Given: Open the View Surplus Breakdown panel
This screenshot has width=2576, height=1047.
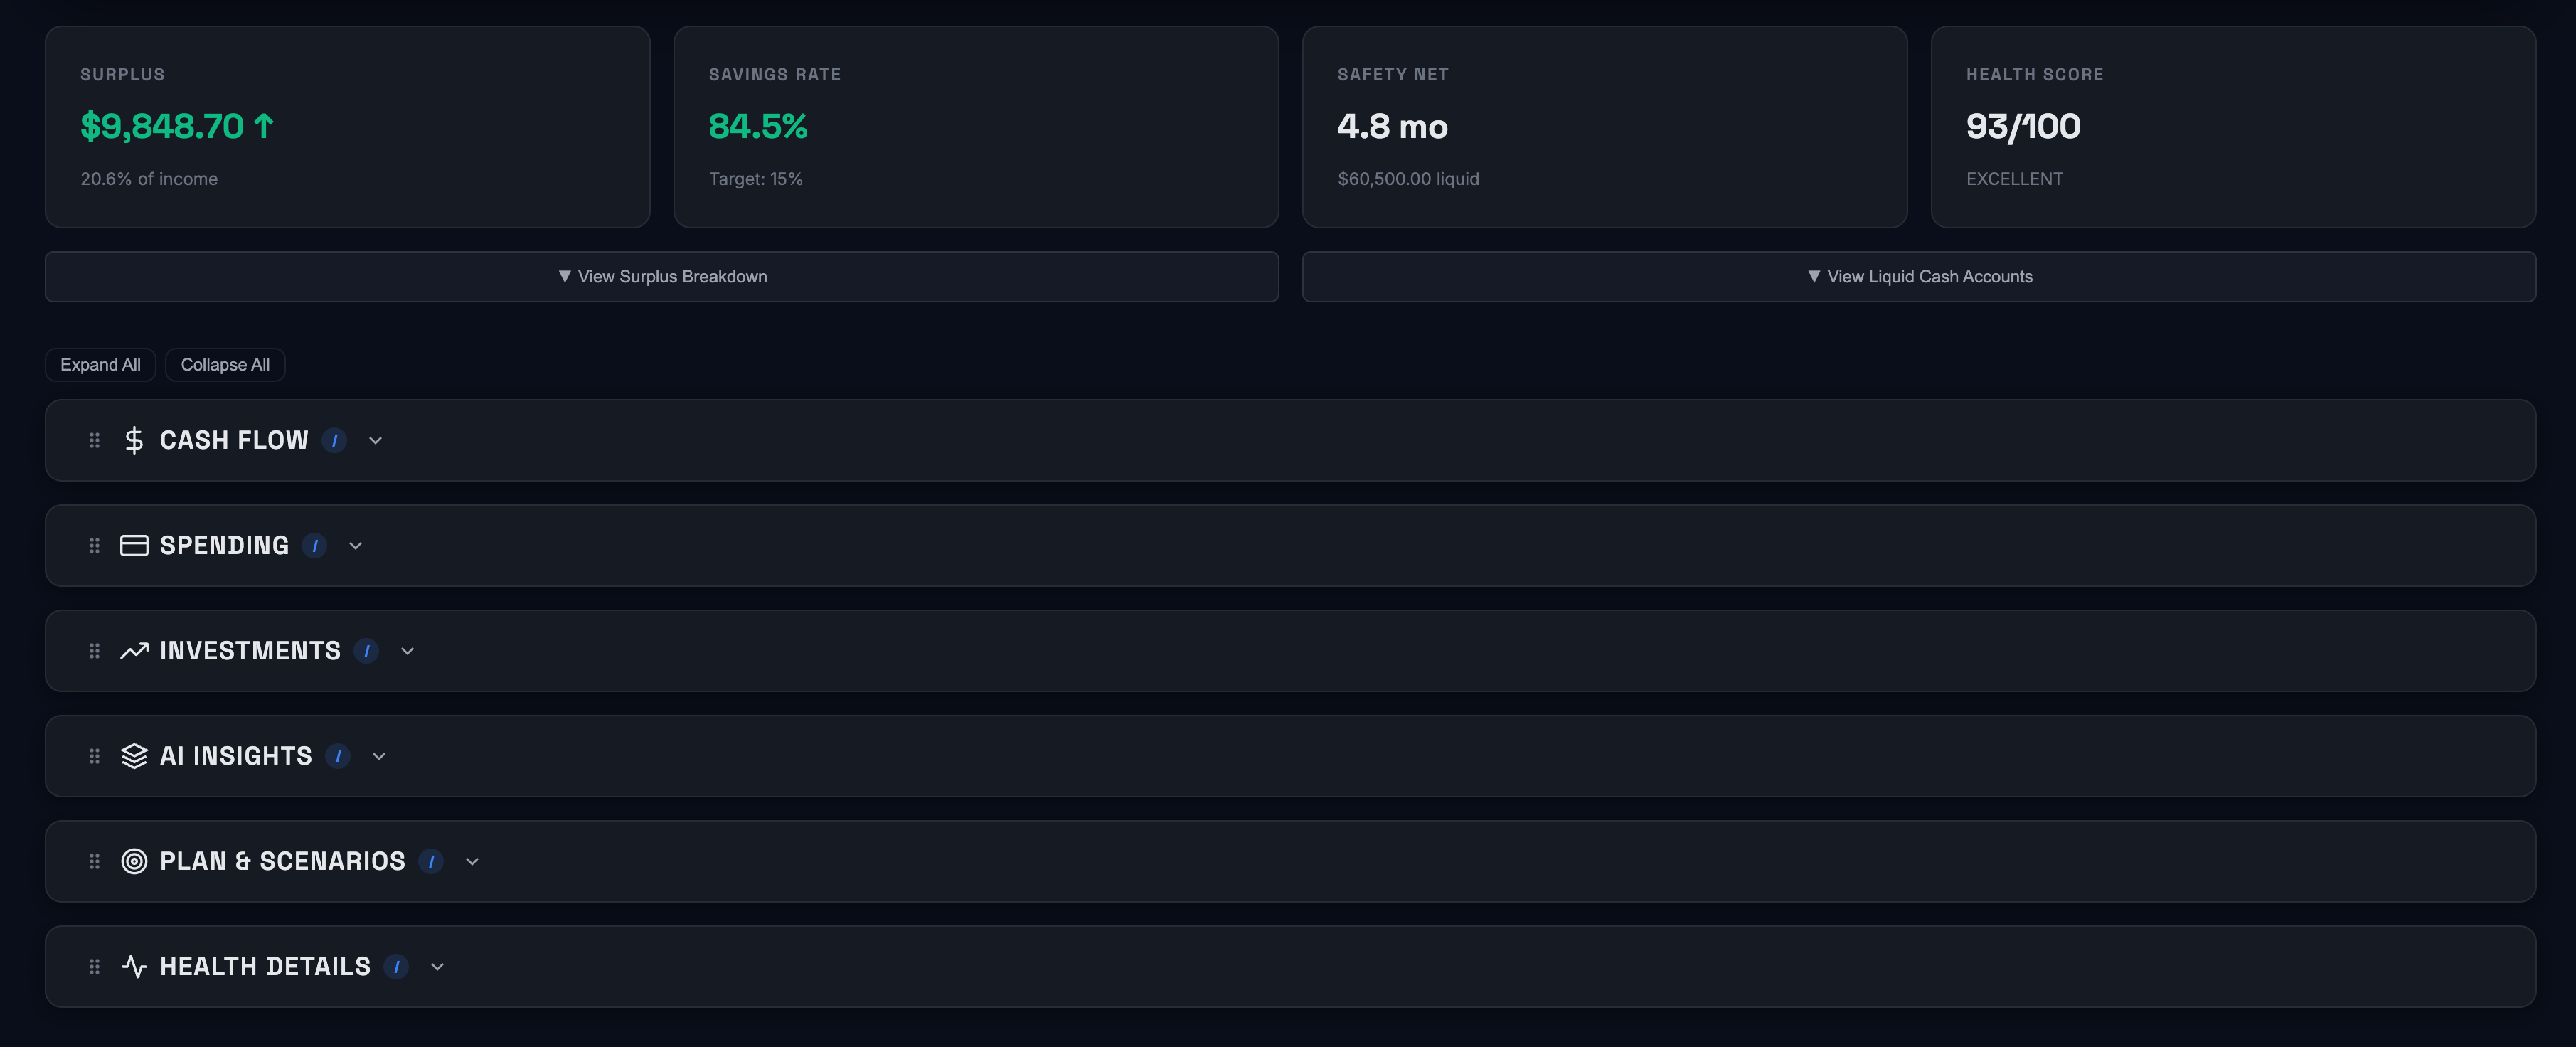Looking at the screenshot, I should pyautogui.click(x=662, y=276).
